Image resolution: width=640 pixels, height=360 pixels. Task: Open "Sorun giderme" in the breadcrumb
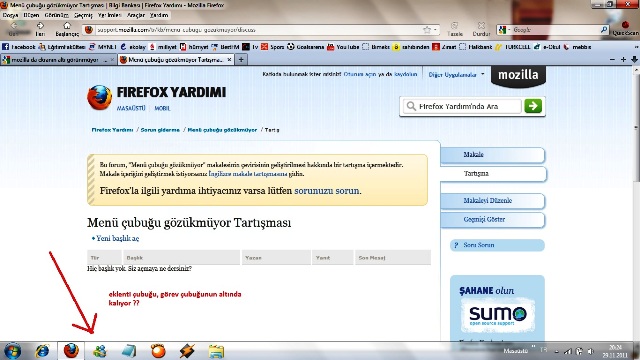160,130
